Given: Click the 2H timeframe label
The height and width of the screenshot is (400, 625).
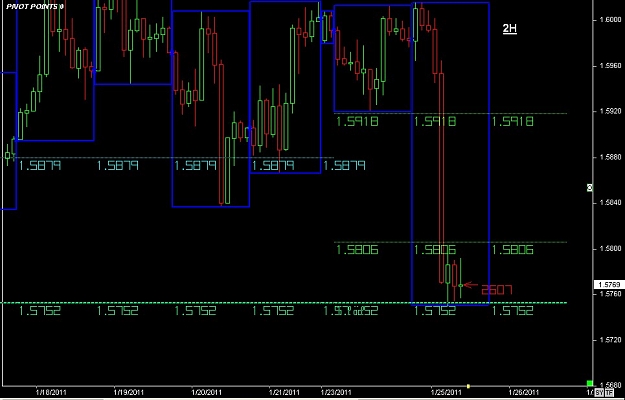Looking at the screenshot, I should click(509, 28).
